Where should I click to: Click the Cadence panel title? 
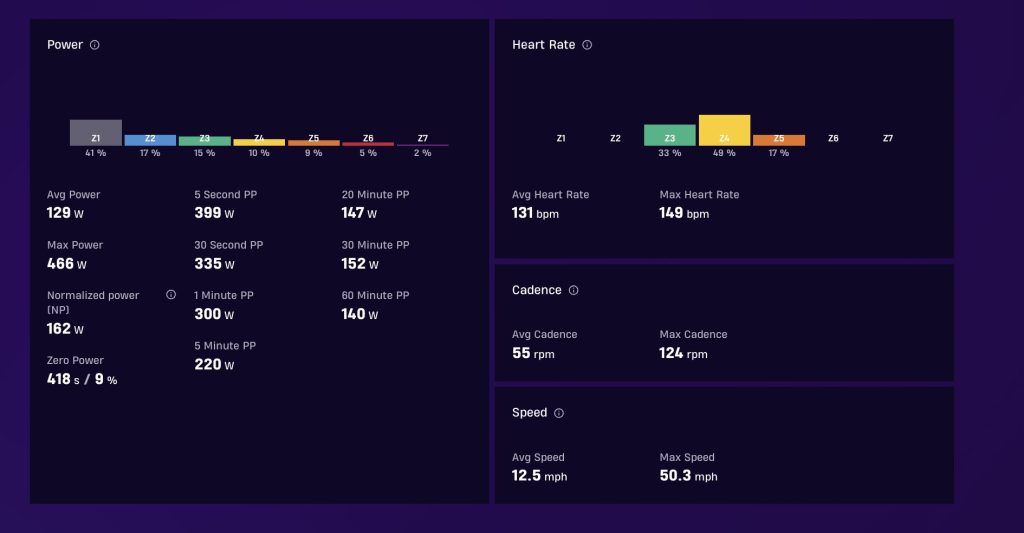[x=537, y=290]
